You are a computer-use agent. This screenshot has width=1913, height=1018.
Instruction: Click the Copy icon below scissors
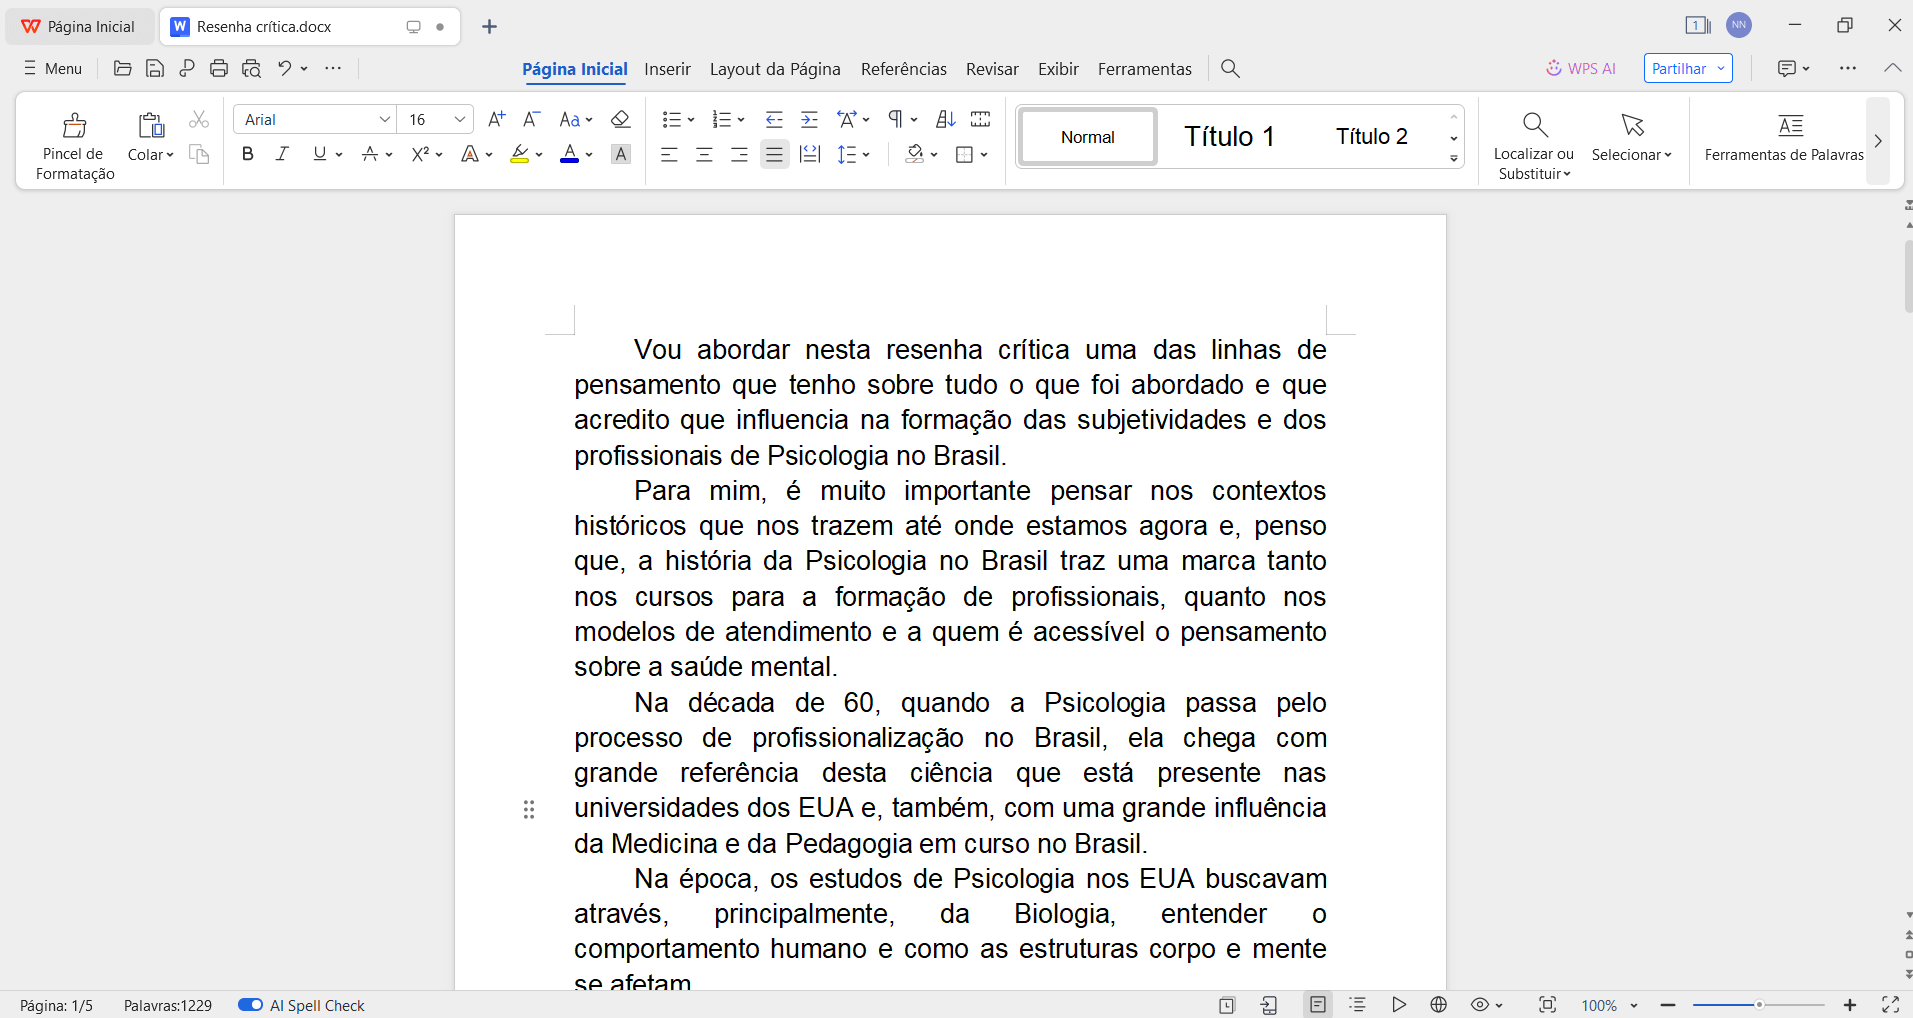pos(199,154)
